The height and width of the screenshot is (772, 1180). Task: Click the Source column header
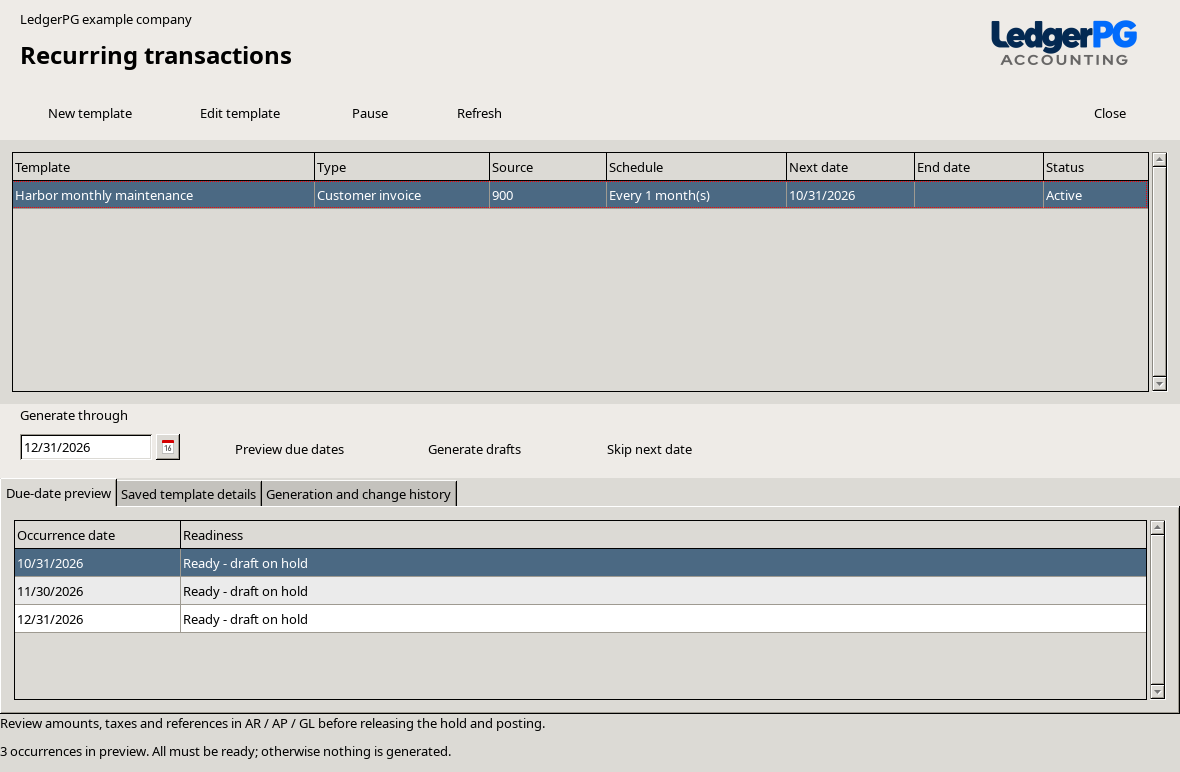click(548, 167)
